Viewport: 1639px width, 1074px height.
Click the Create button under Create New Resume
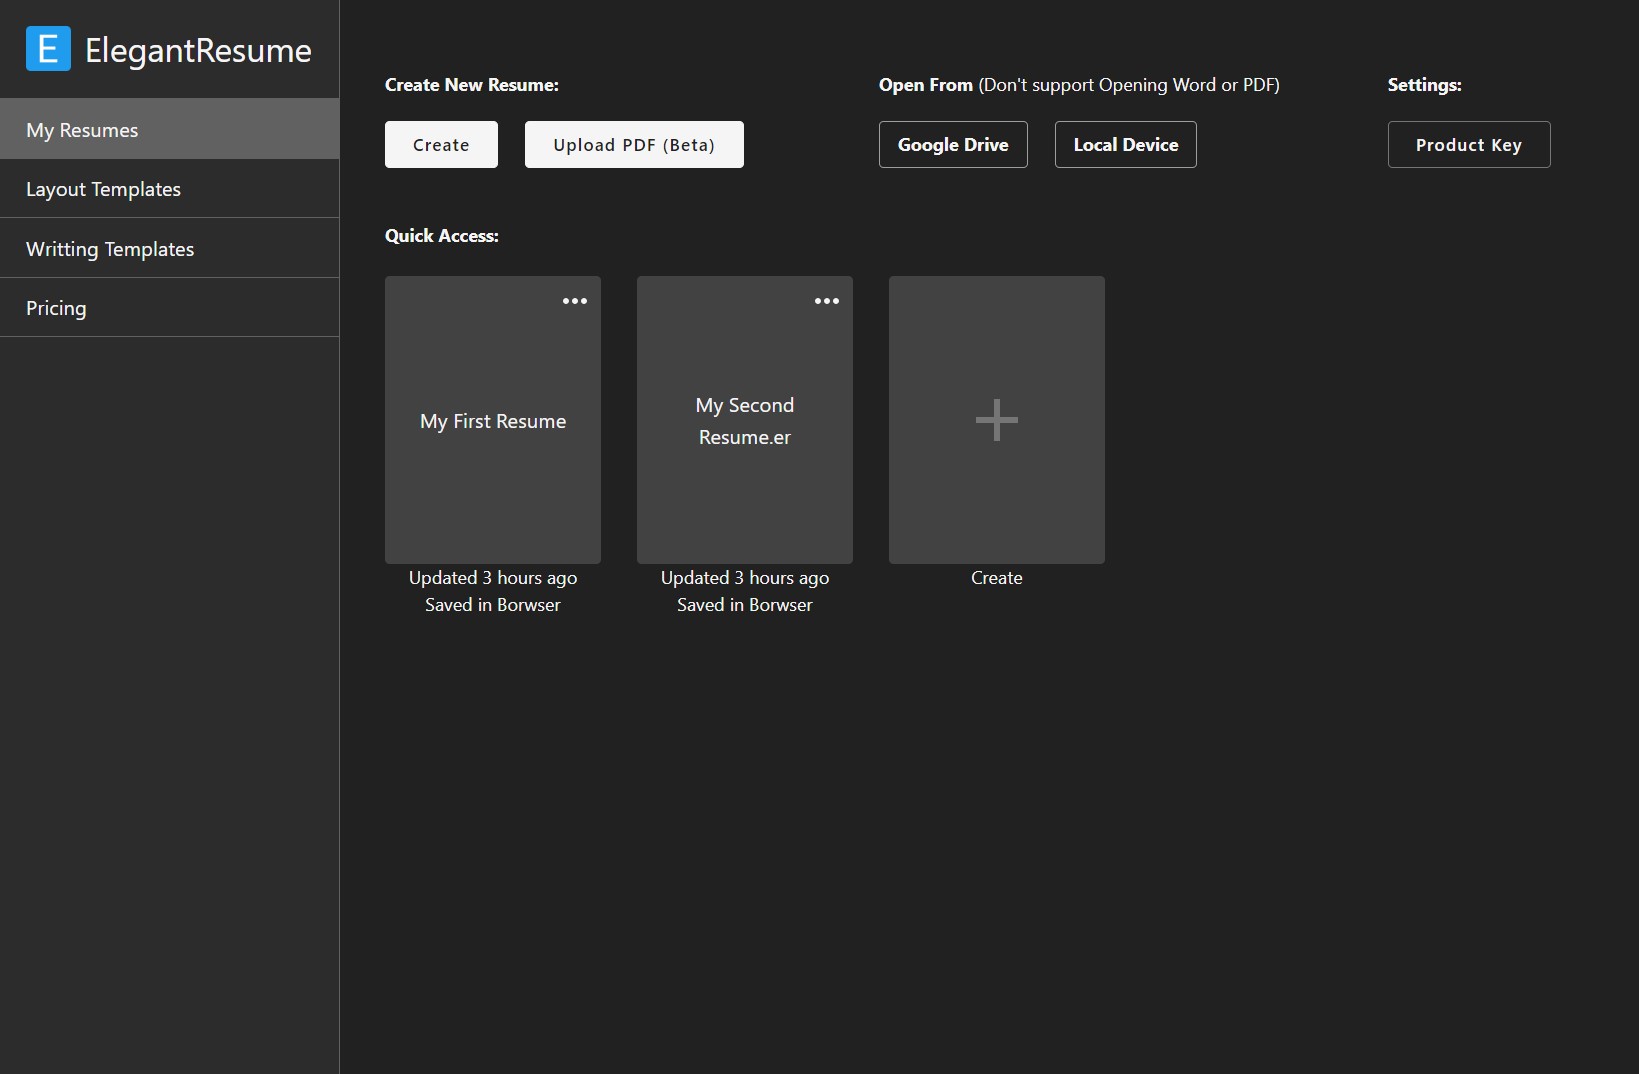tap(441, 145)
